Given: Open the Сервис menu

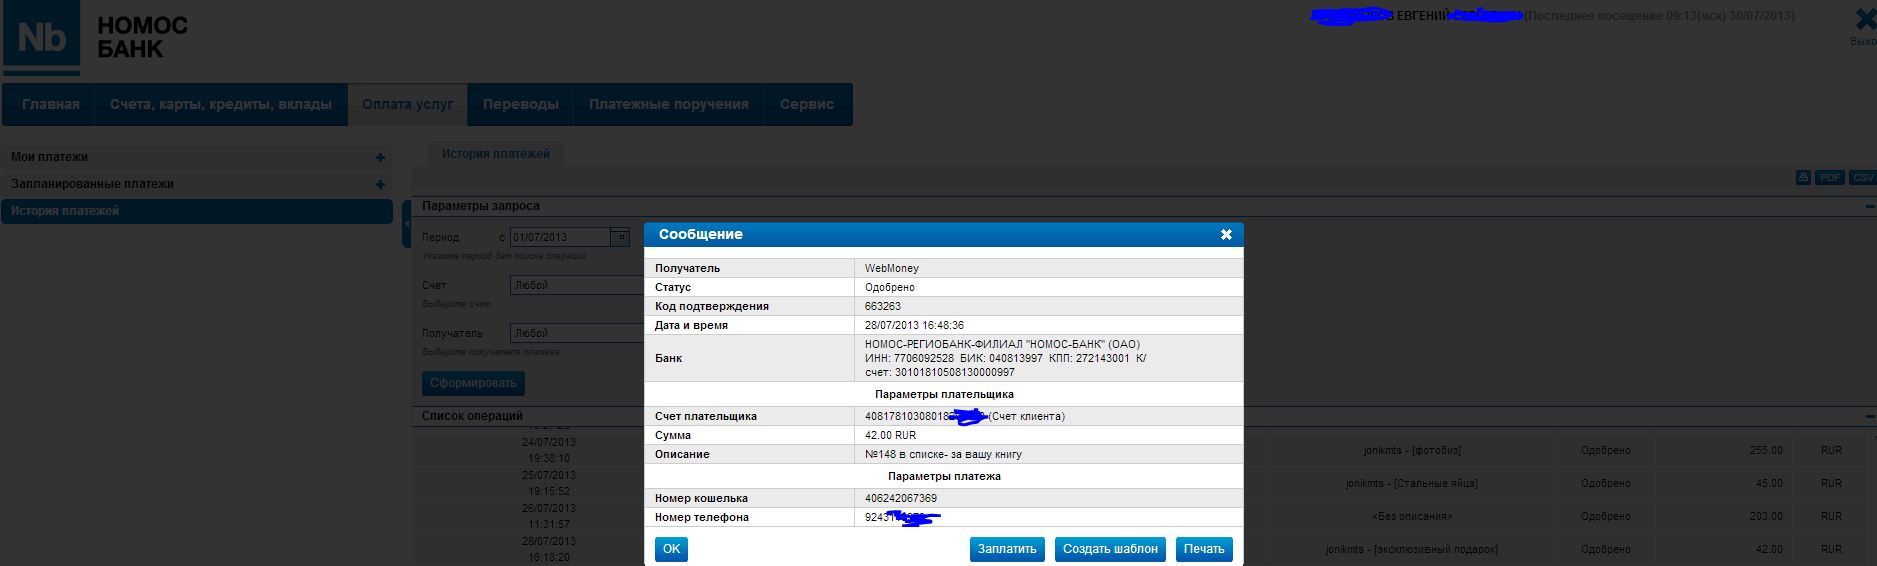Looking at the screenshot, I should click(x=807, y=104).
